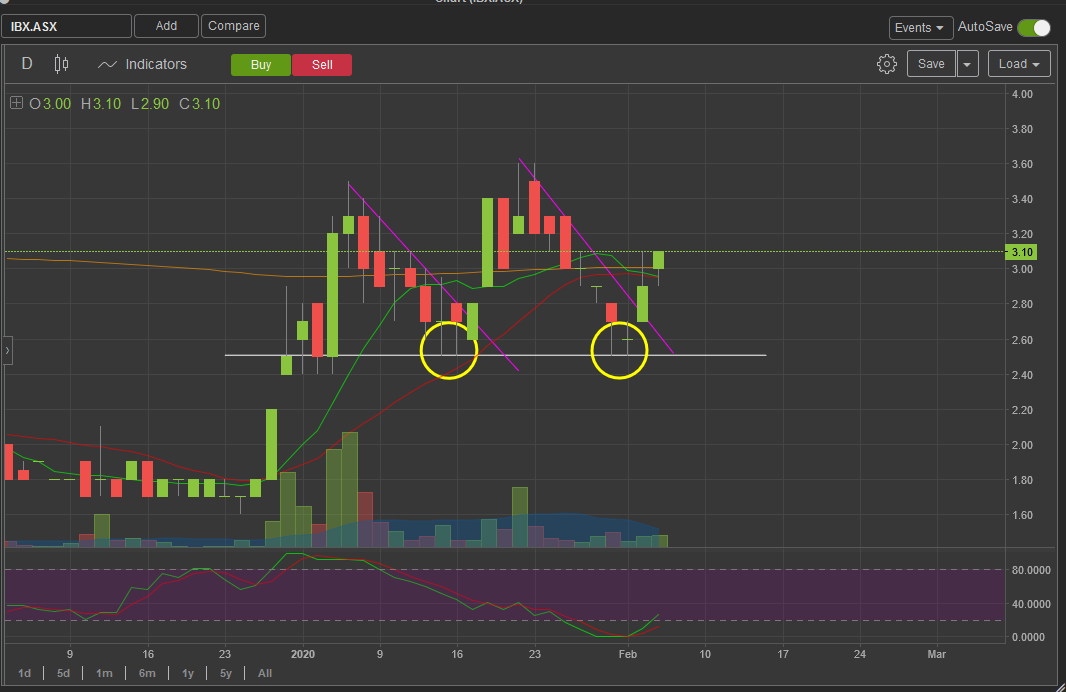Click the Compare button
This screenshot has height=692, width=1066.
tap(233, 26)
